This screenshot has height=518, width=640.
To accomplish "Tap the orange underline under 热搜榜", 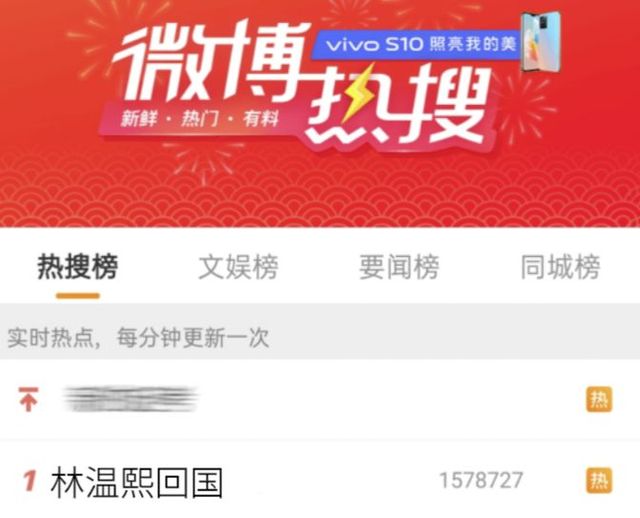I will coord(78,296).
